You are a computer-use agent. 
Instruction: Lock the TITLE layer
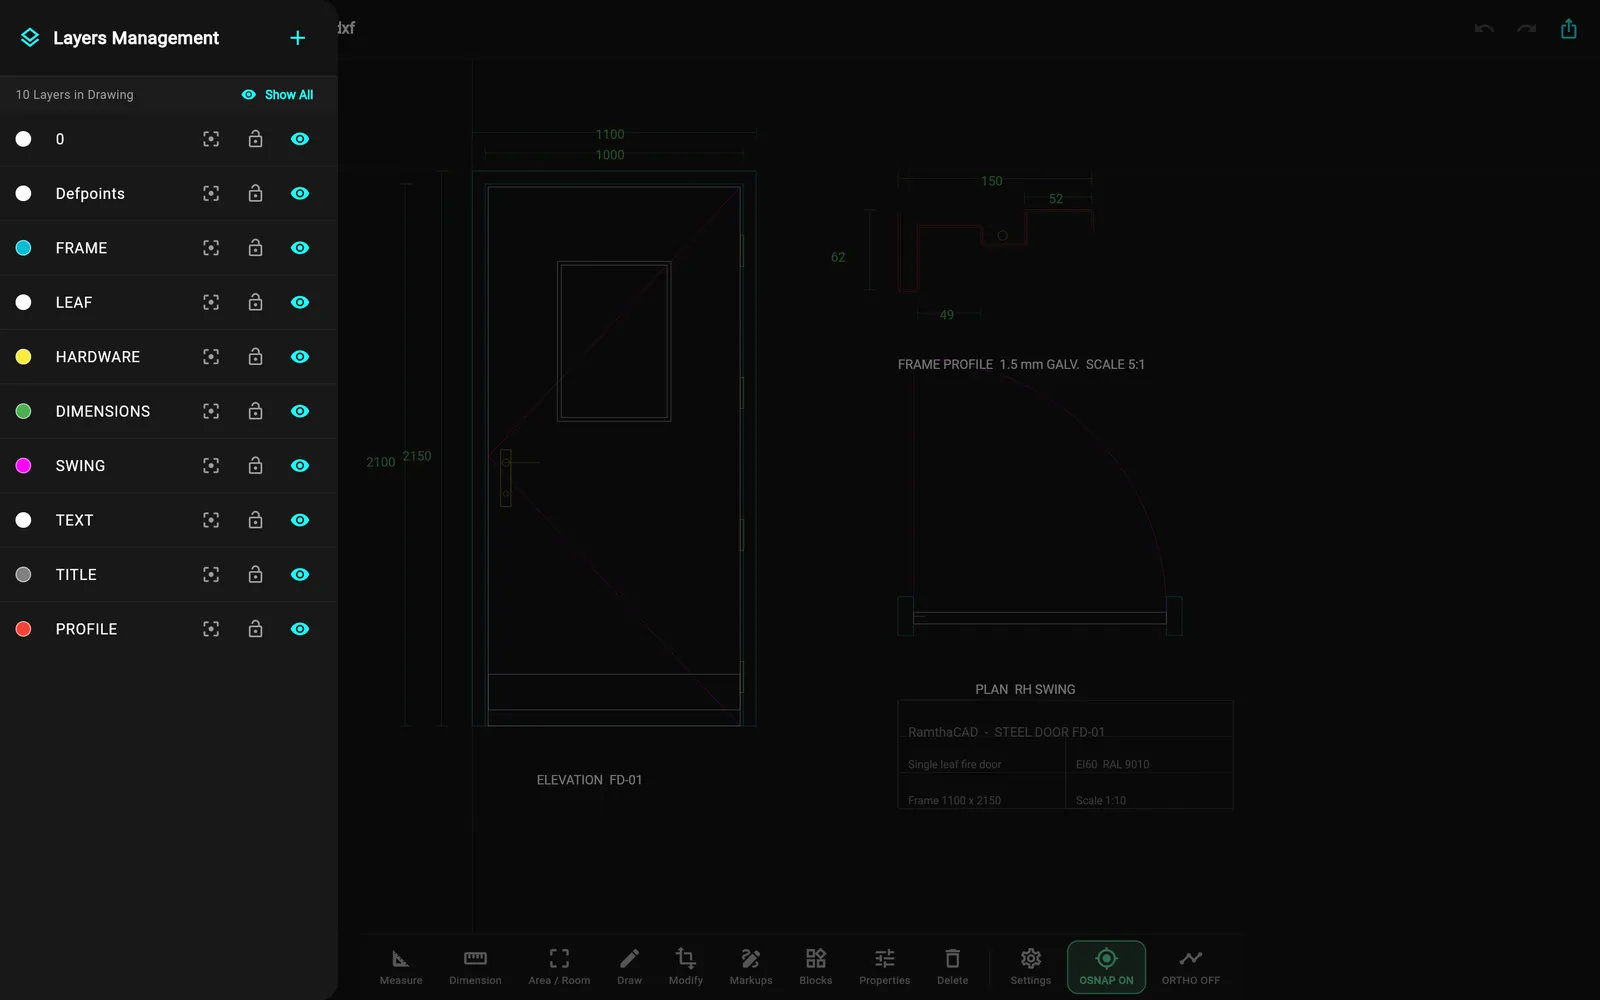pos(256,574)
